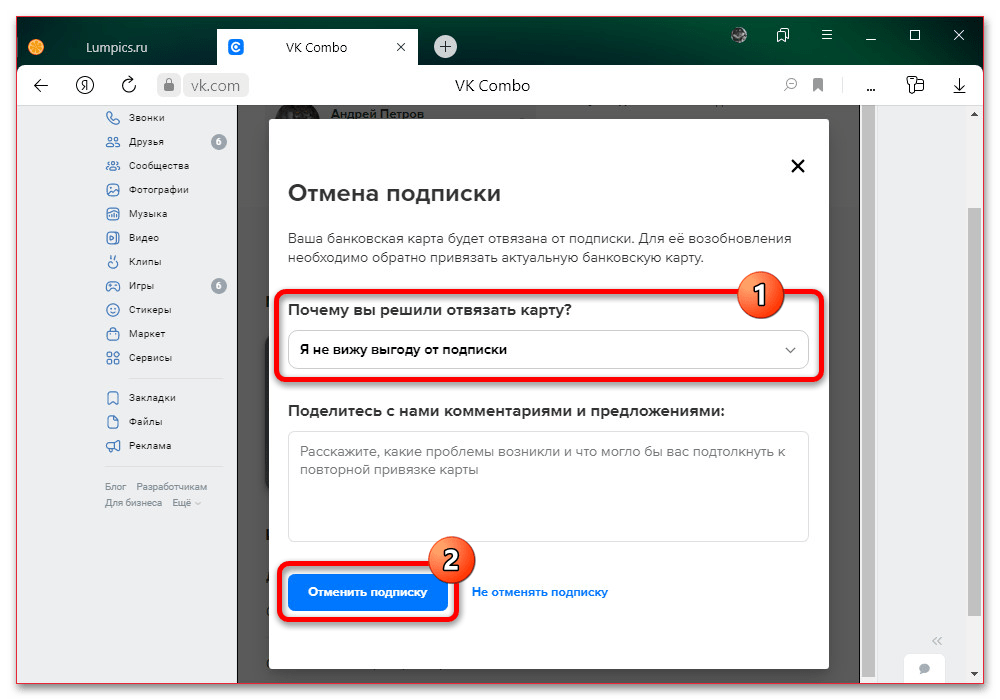Close the Отмена подписки dialog
This screenshot has width=1000, height=700.
point(798,166)
